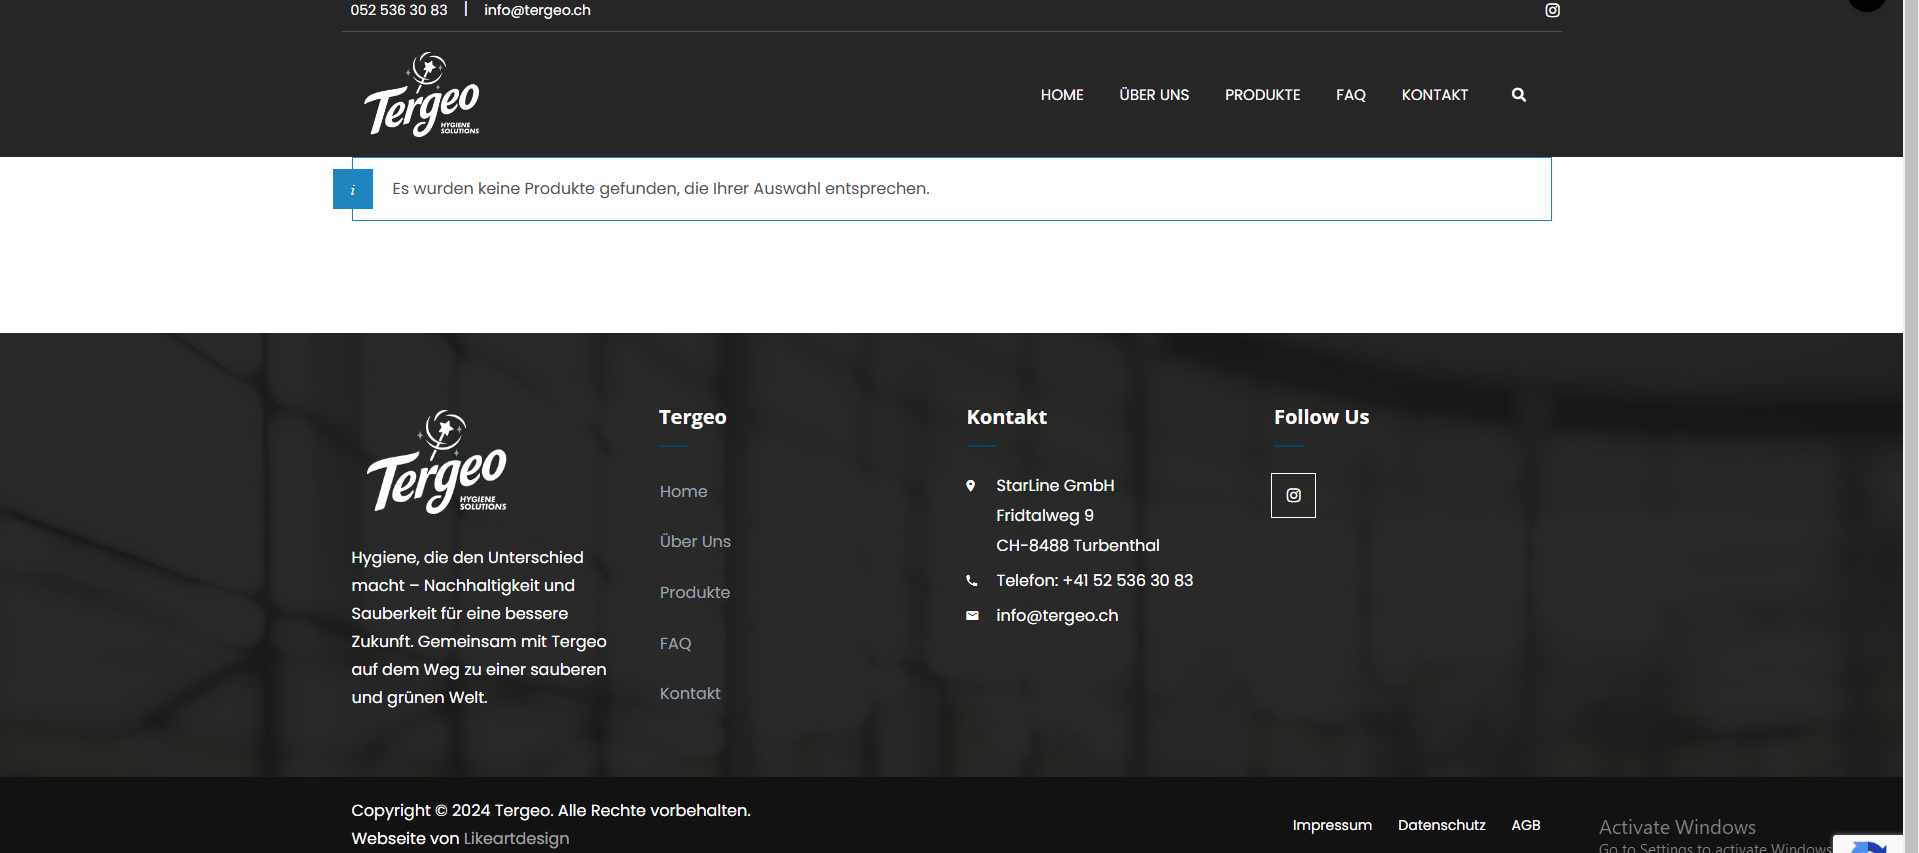Click the phone icon beside Telefon
Image resolution: width=1919 pixels, height=853 pixels.
[971, 581]
